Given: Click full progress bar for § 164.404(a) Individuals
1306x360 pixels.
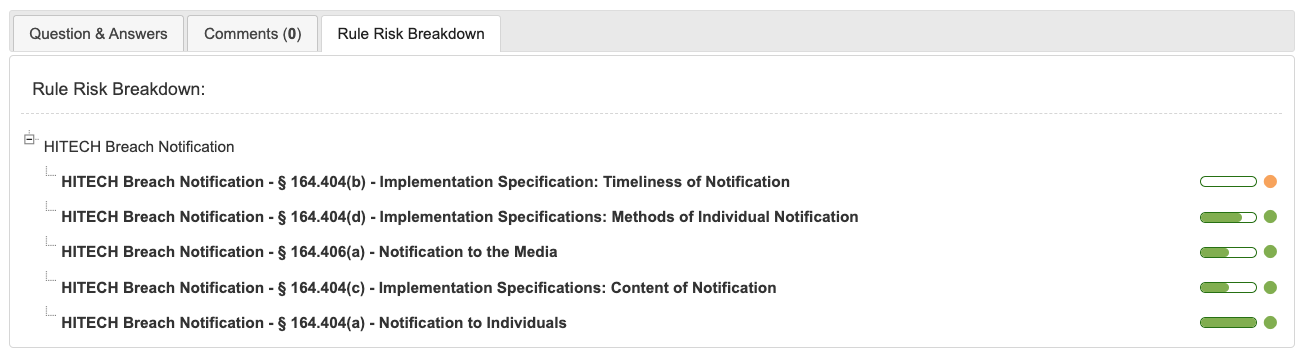Looking at the screenshot, I should click(x=1228, y=323).
